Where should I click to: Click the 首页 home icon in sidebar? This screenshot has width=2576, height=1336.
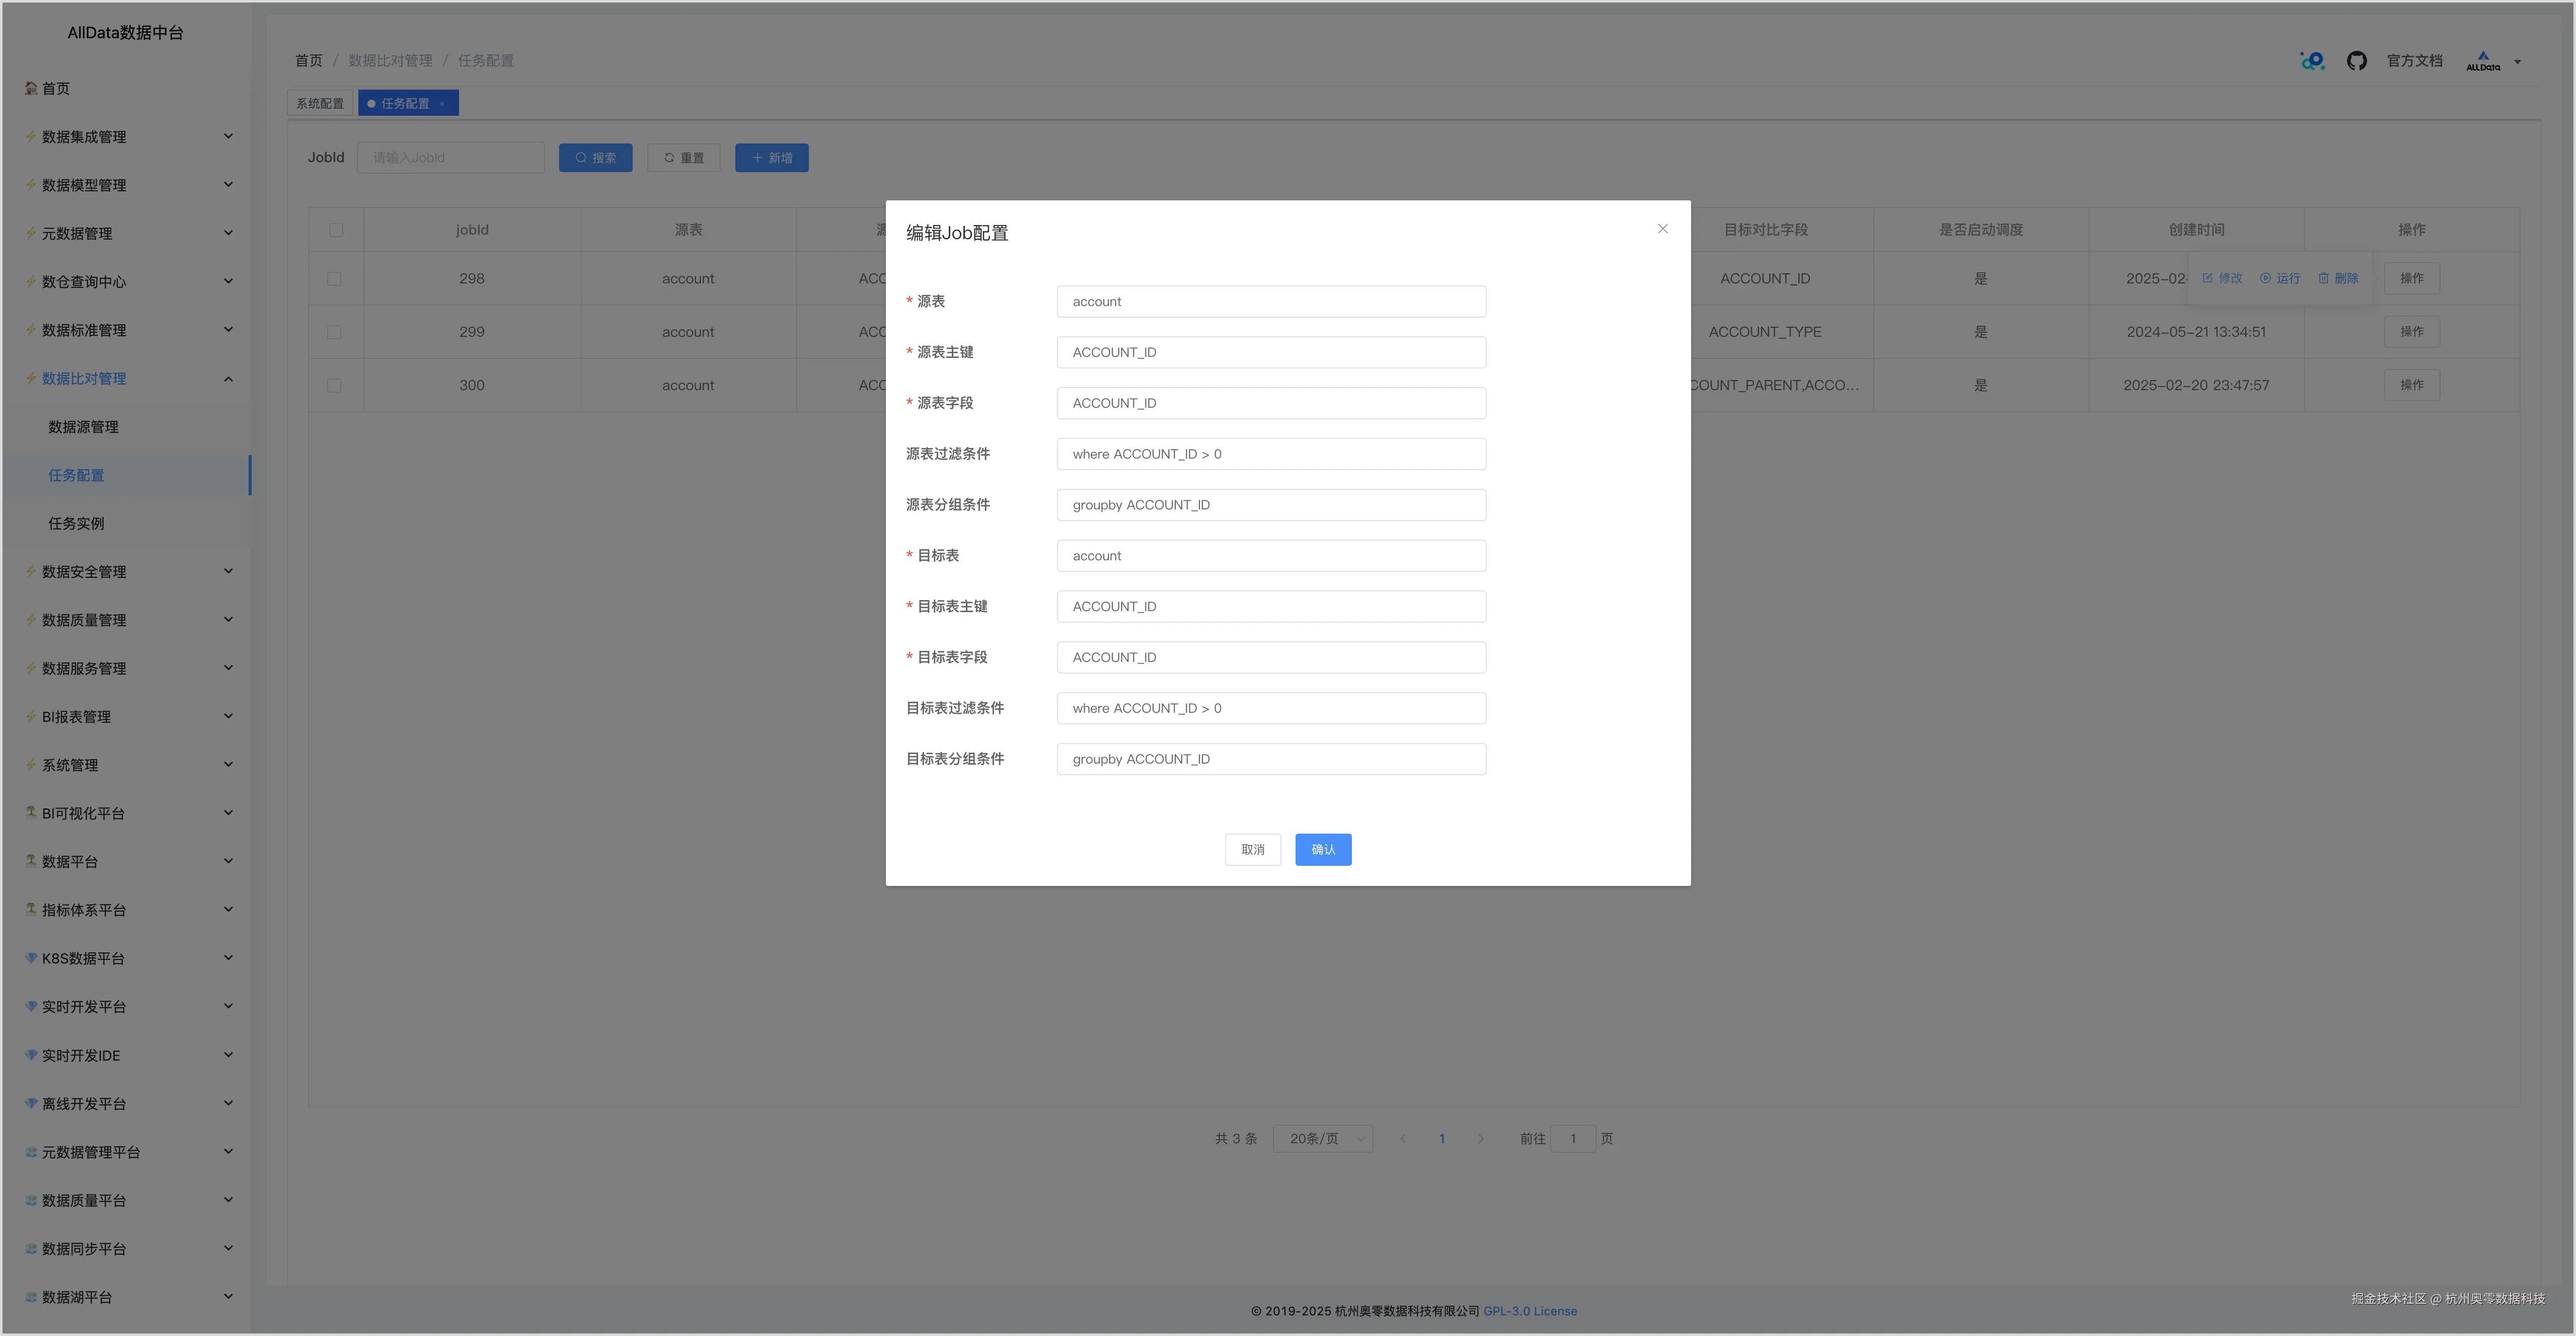31,88
